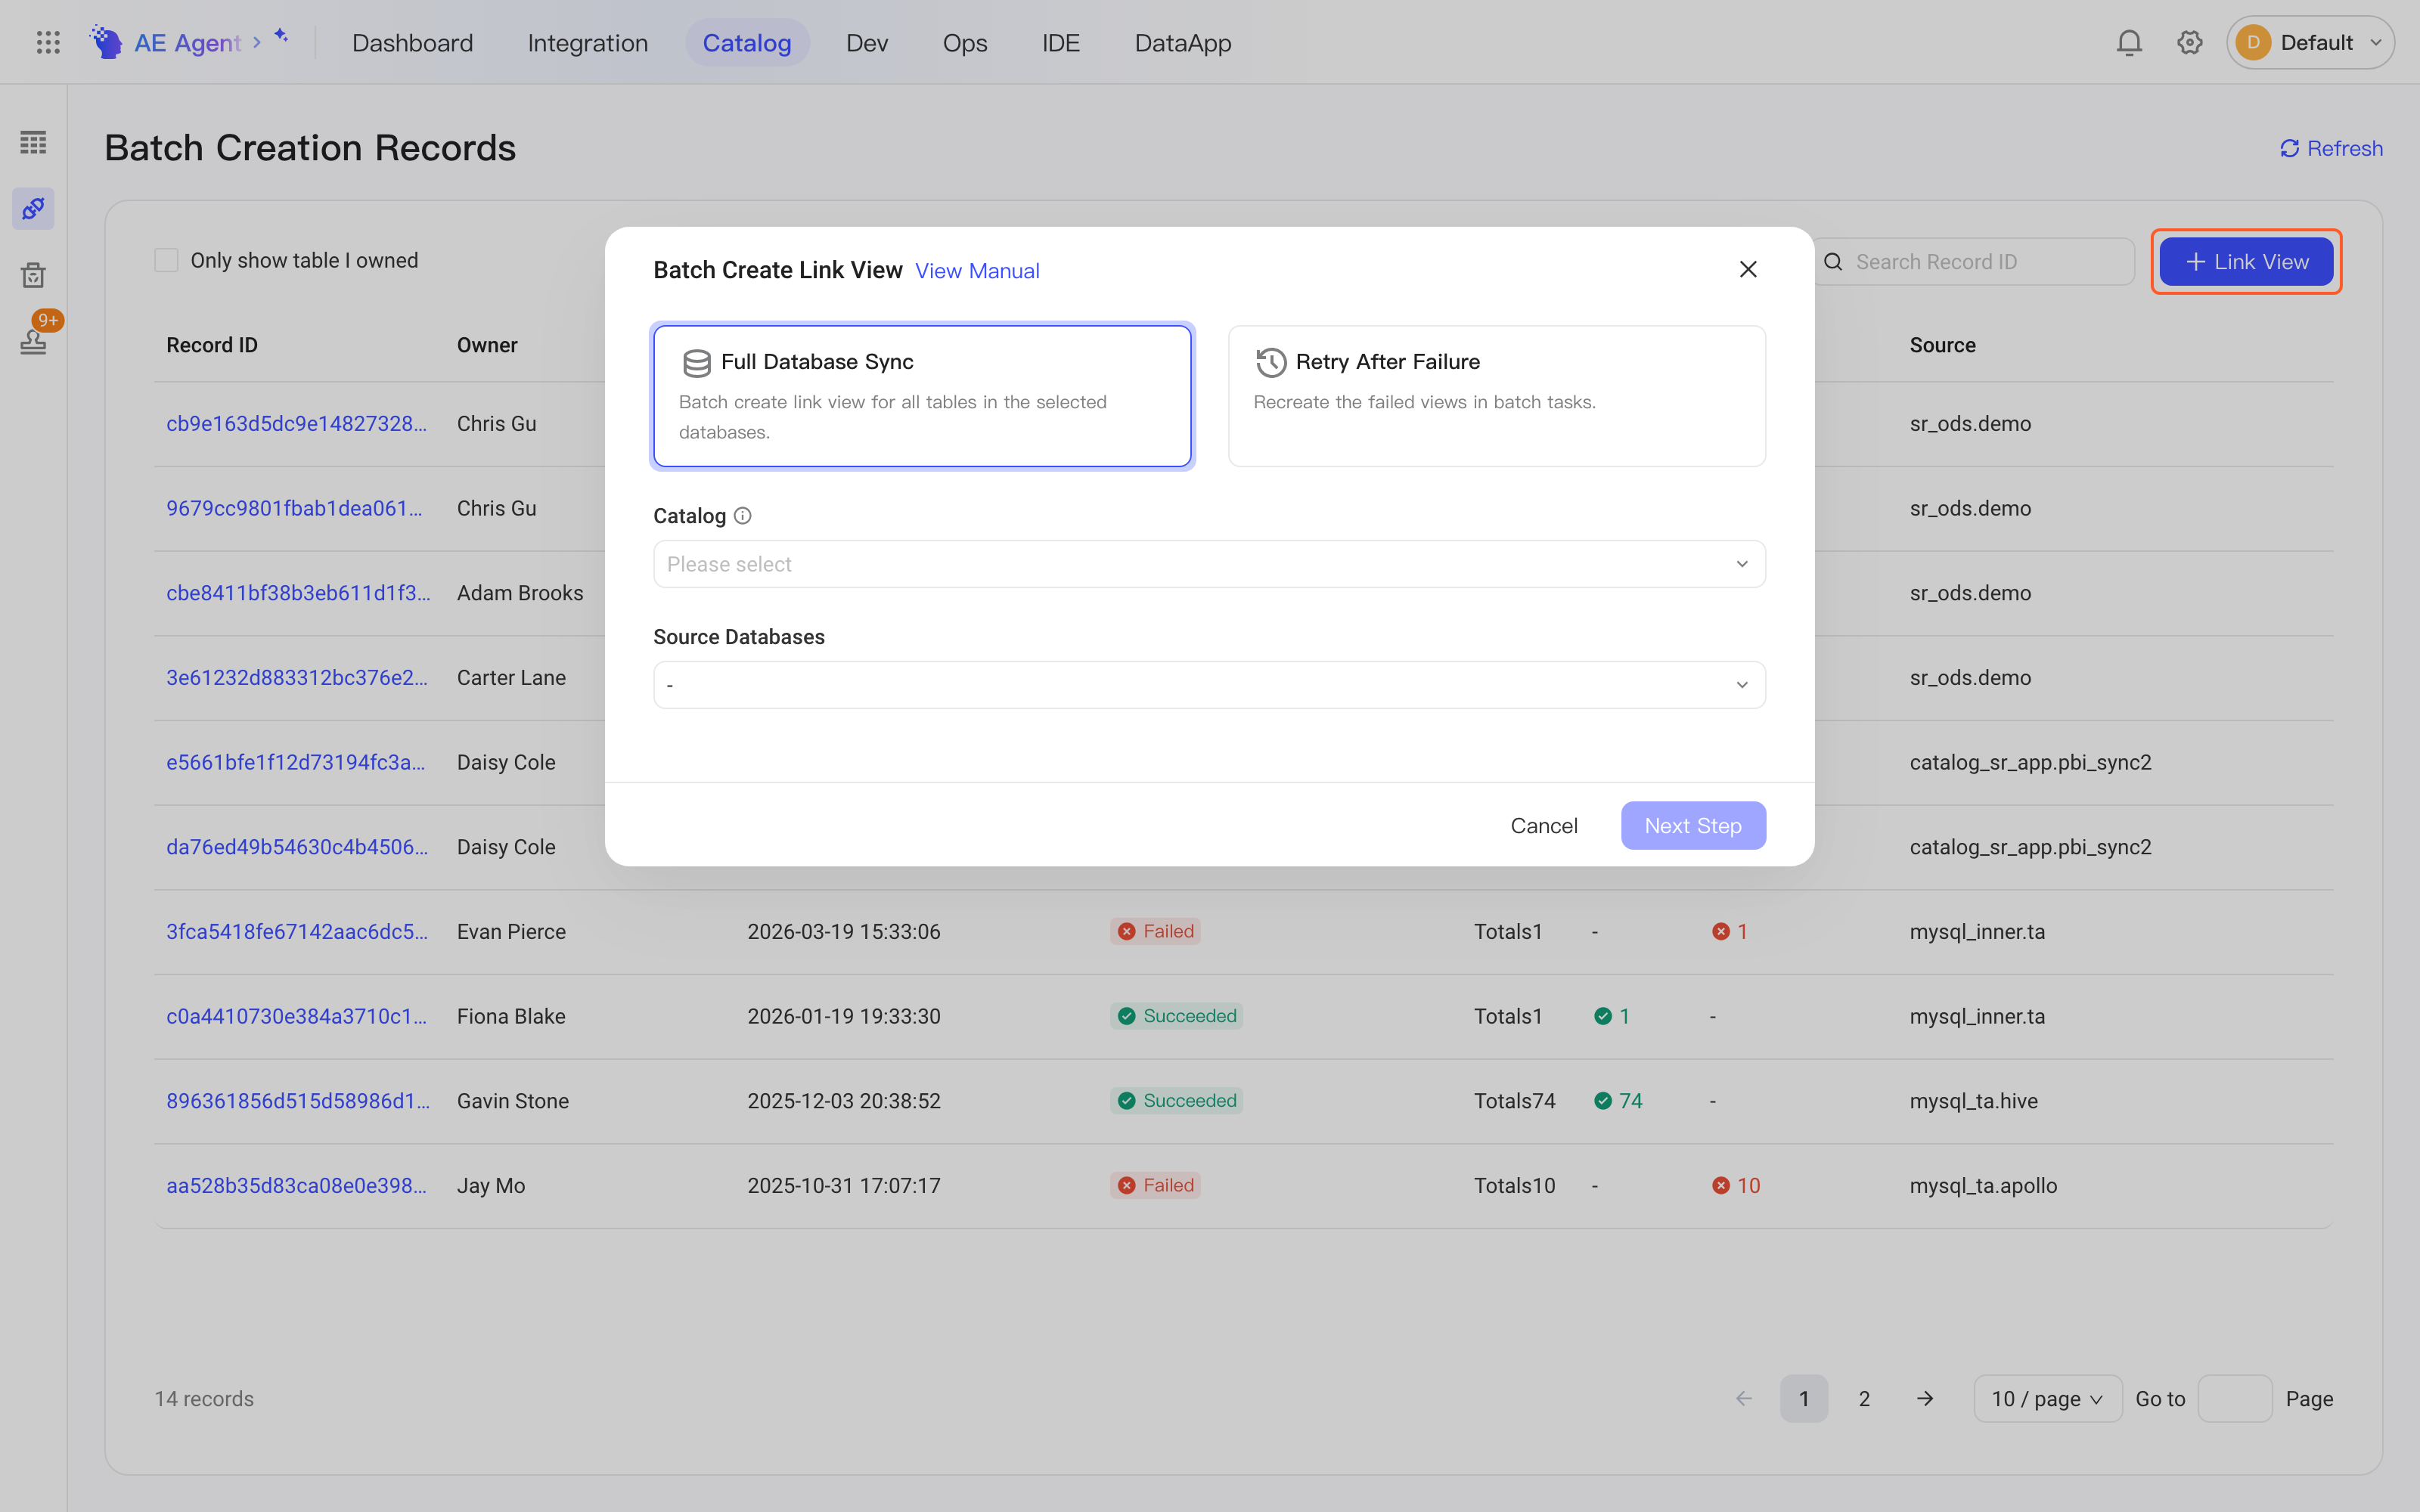The height and width of the screenshot is (1512, 2420).
Task: Open the Catalog dropdown
Action: [x=1209, y=564]
